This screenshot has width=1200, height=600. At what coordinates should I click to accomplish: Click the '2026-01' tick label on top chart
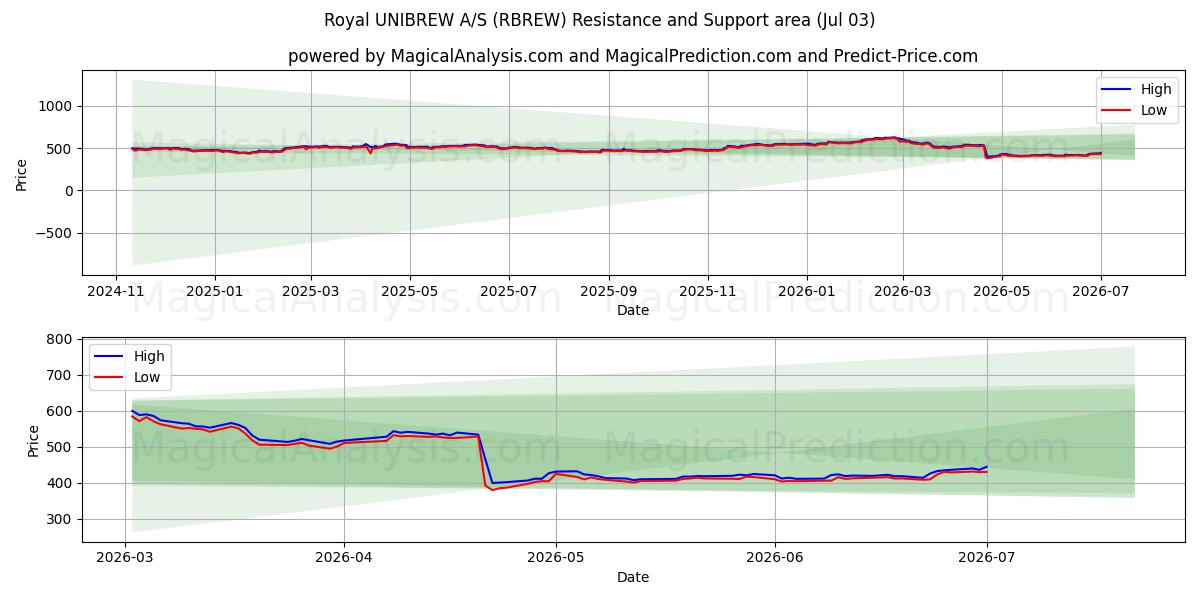pyautogui.click(x=807, y=290)
